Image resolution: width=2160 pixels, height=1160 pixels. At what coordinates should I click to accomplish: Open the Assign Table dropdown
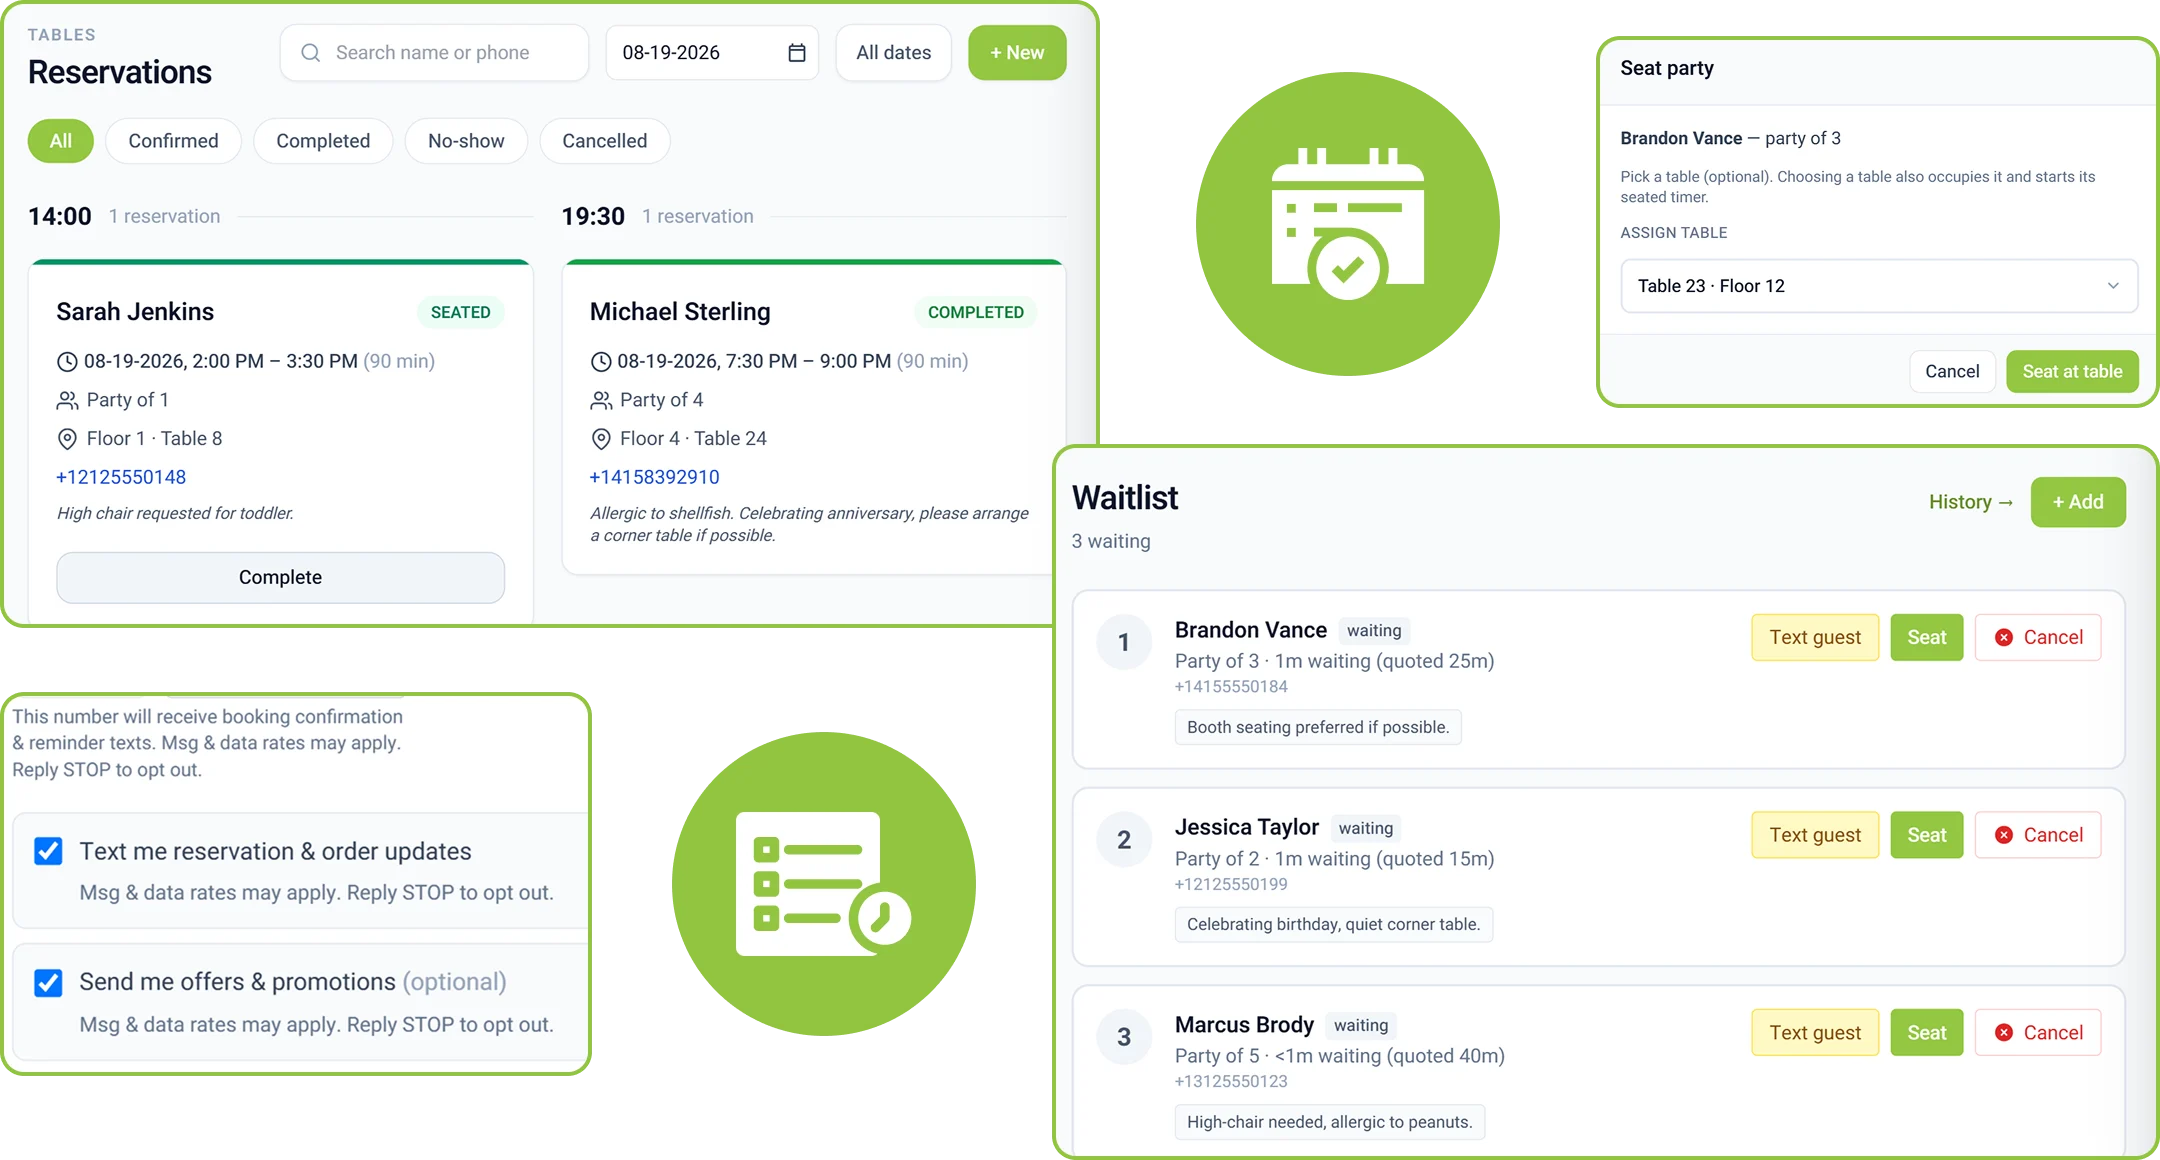click(1878, 286)
